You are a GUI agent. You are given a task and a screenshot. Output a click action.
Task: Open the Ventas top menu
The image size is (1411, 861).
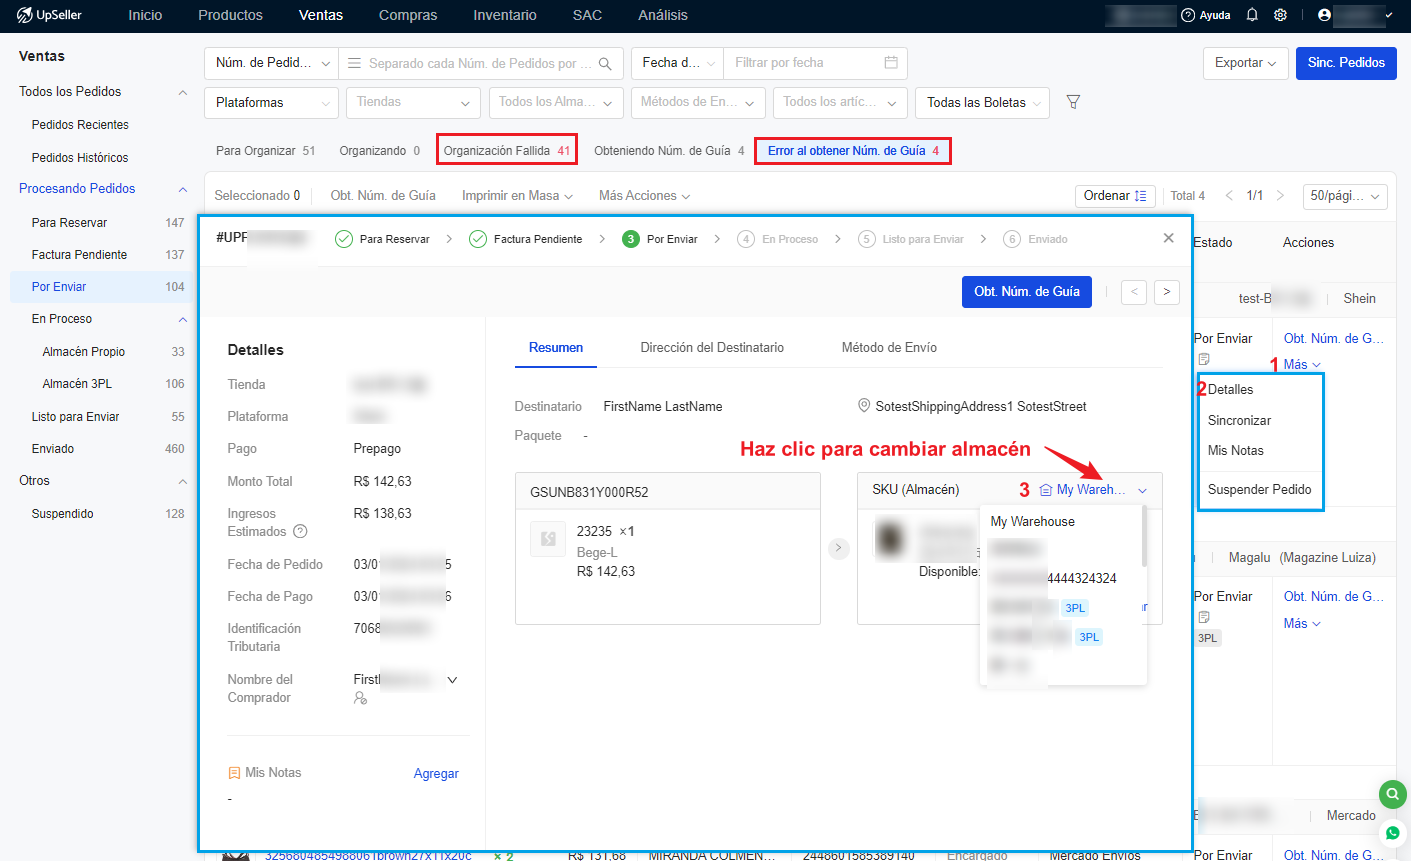[321, 15]
